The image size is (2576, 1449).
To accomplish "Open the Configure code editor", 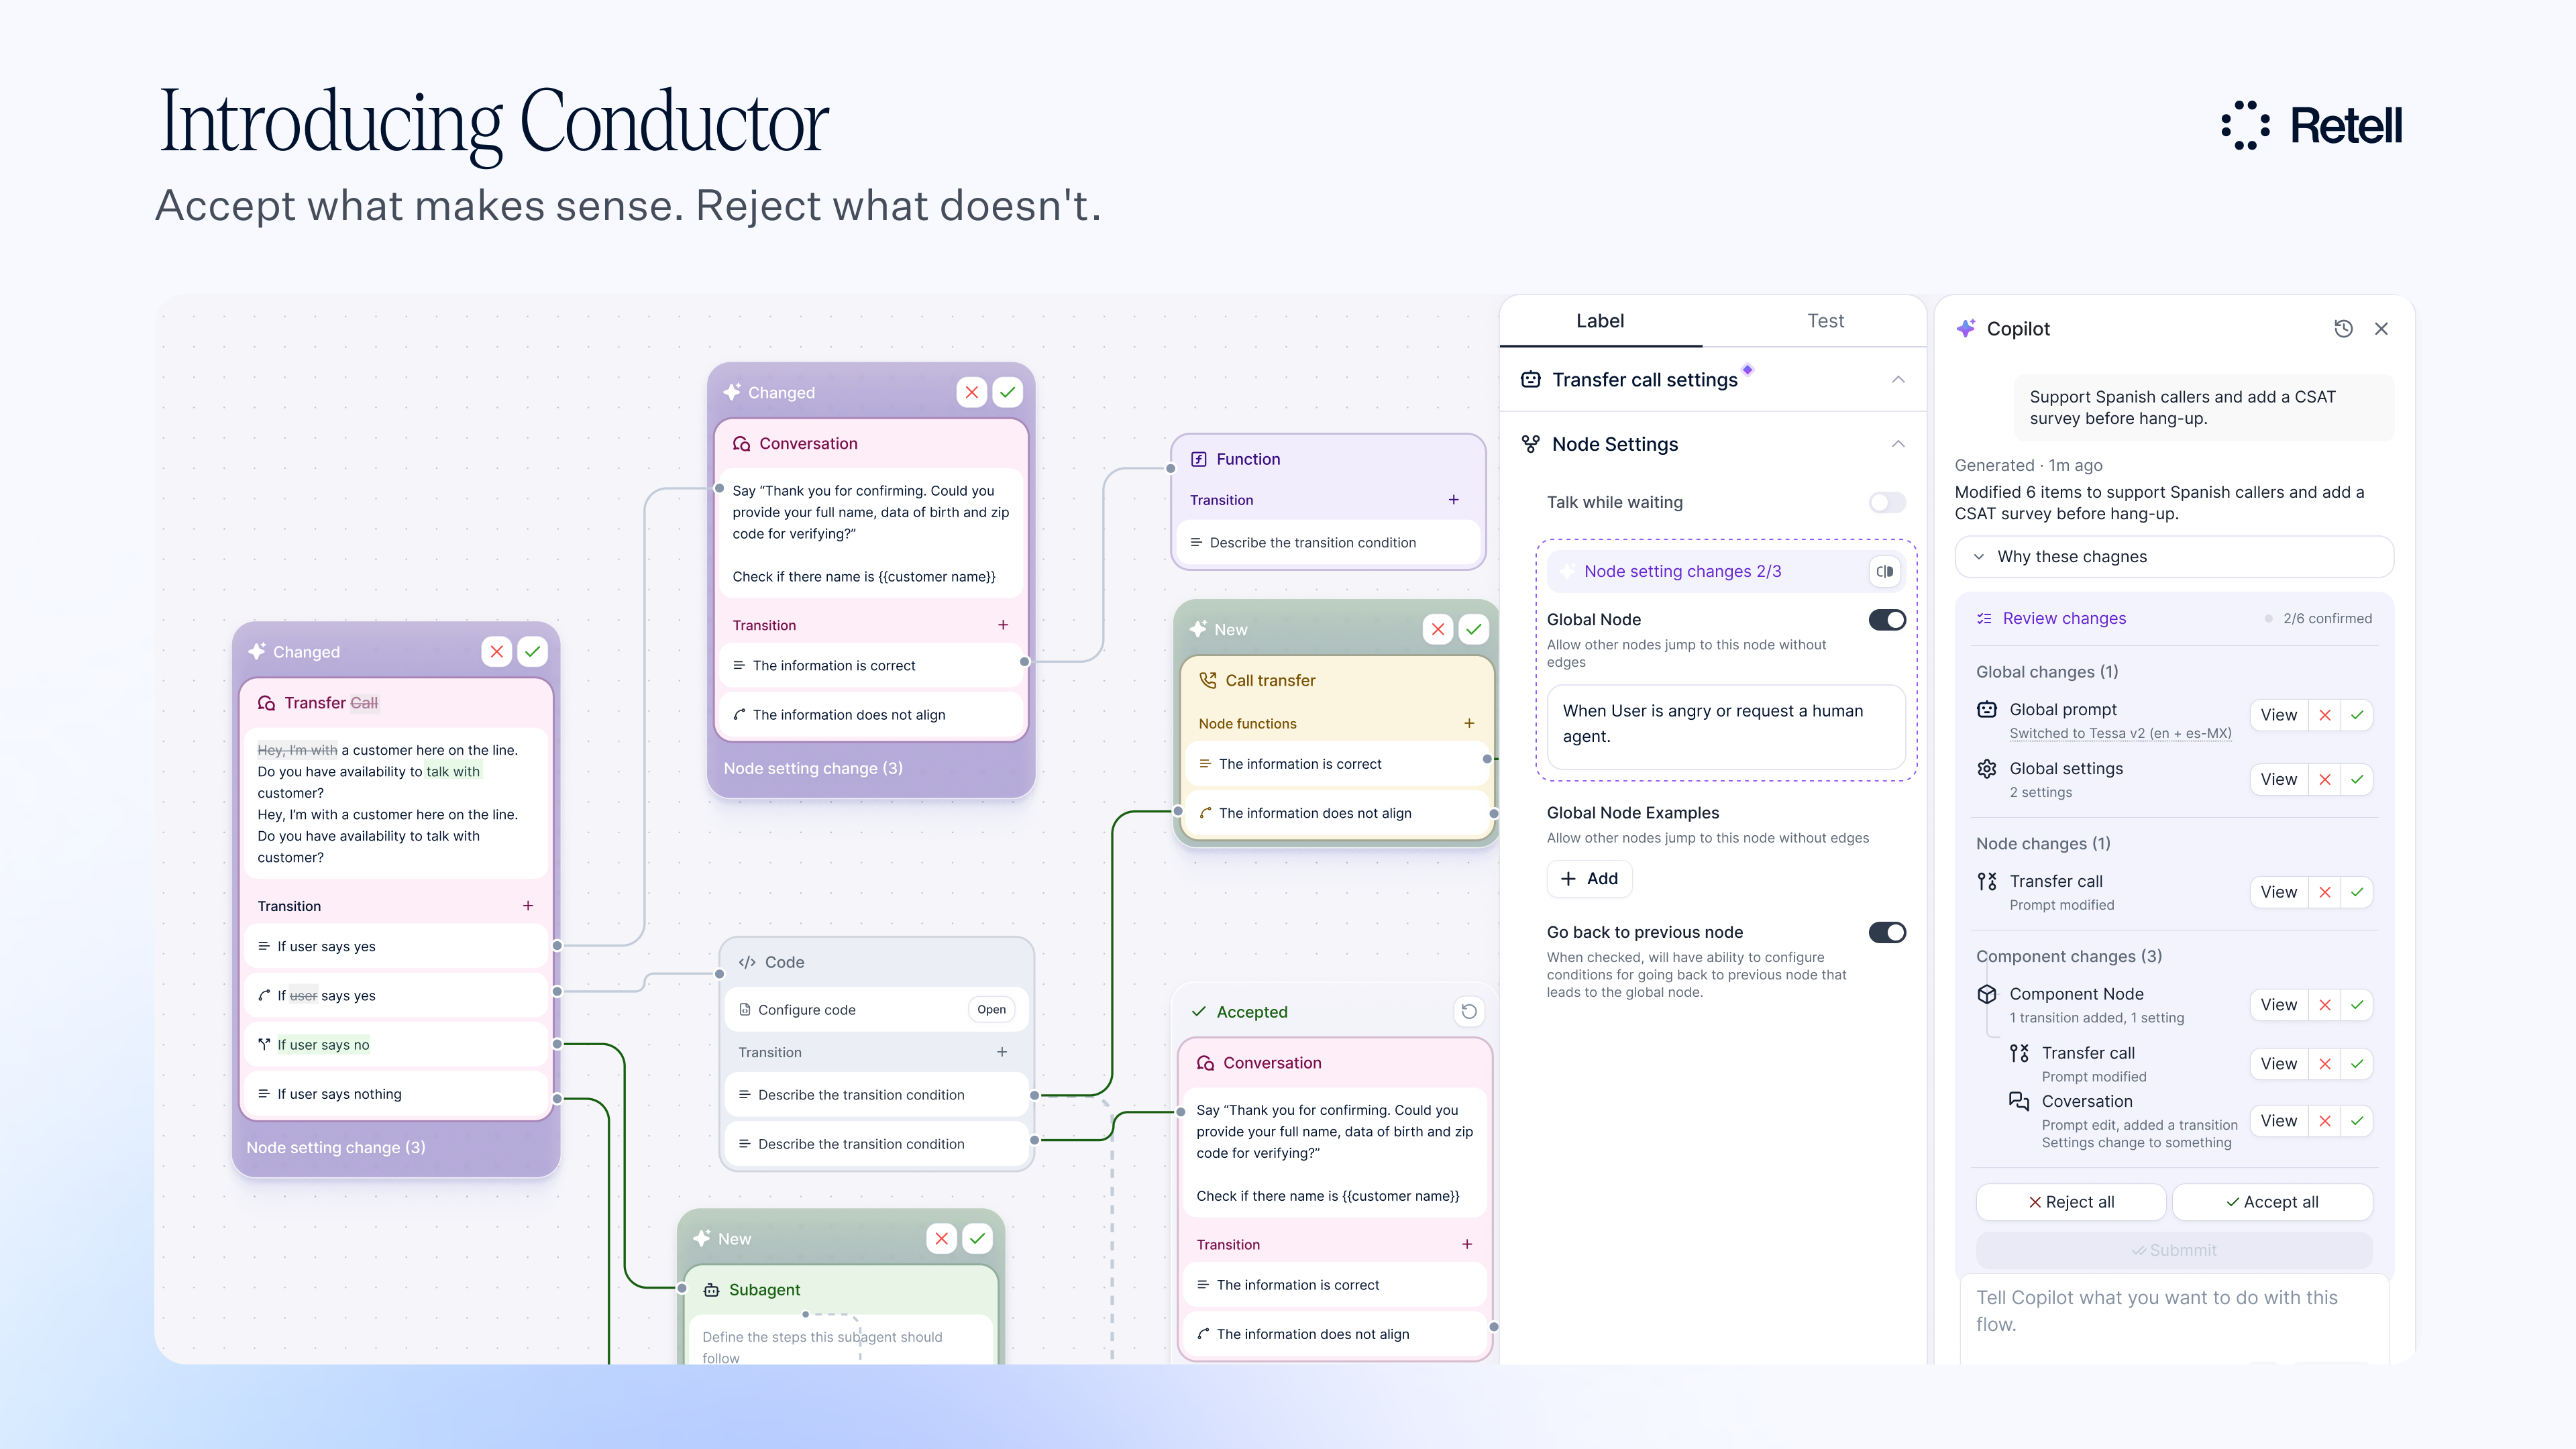I will [x=991, y=1010].
